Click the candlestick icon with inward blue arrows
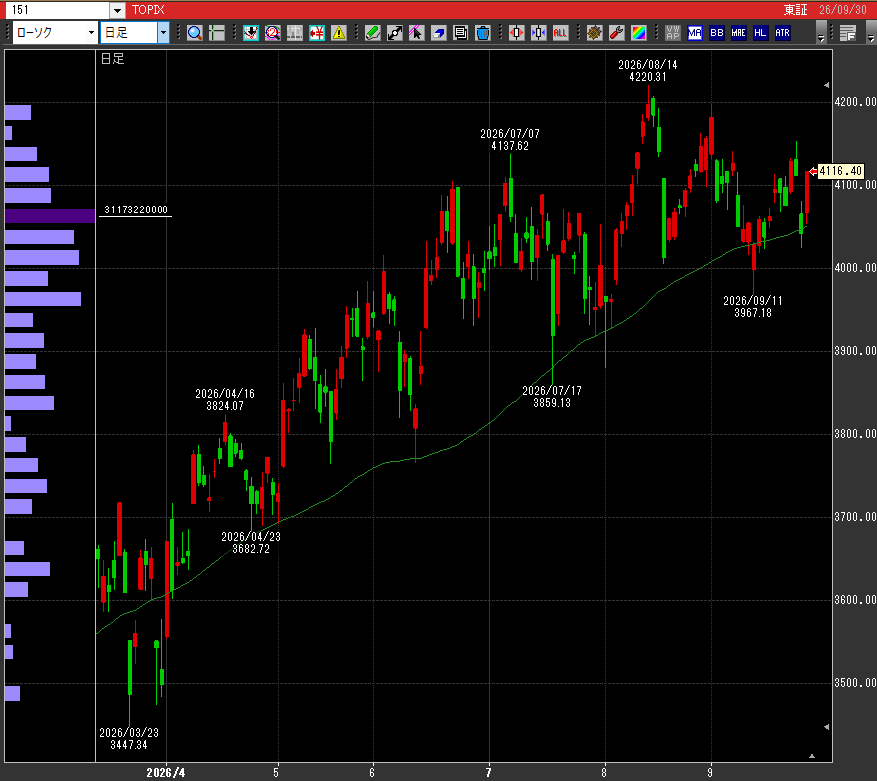The height and width of the screenshot is (781, 877). [538, 33]
